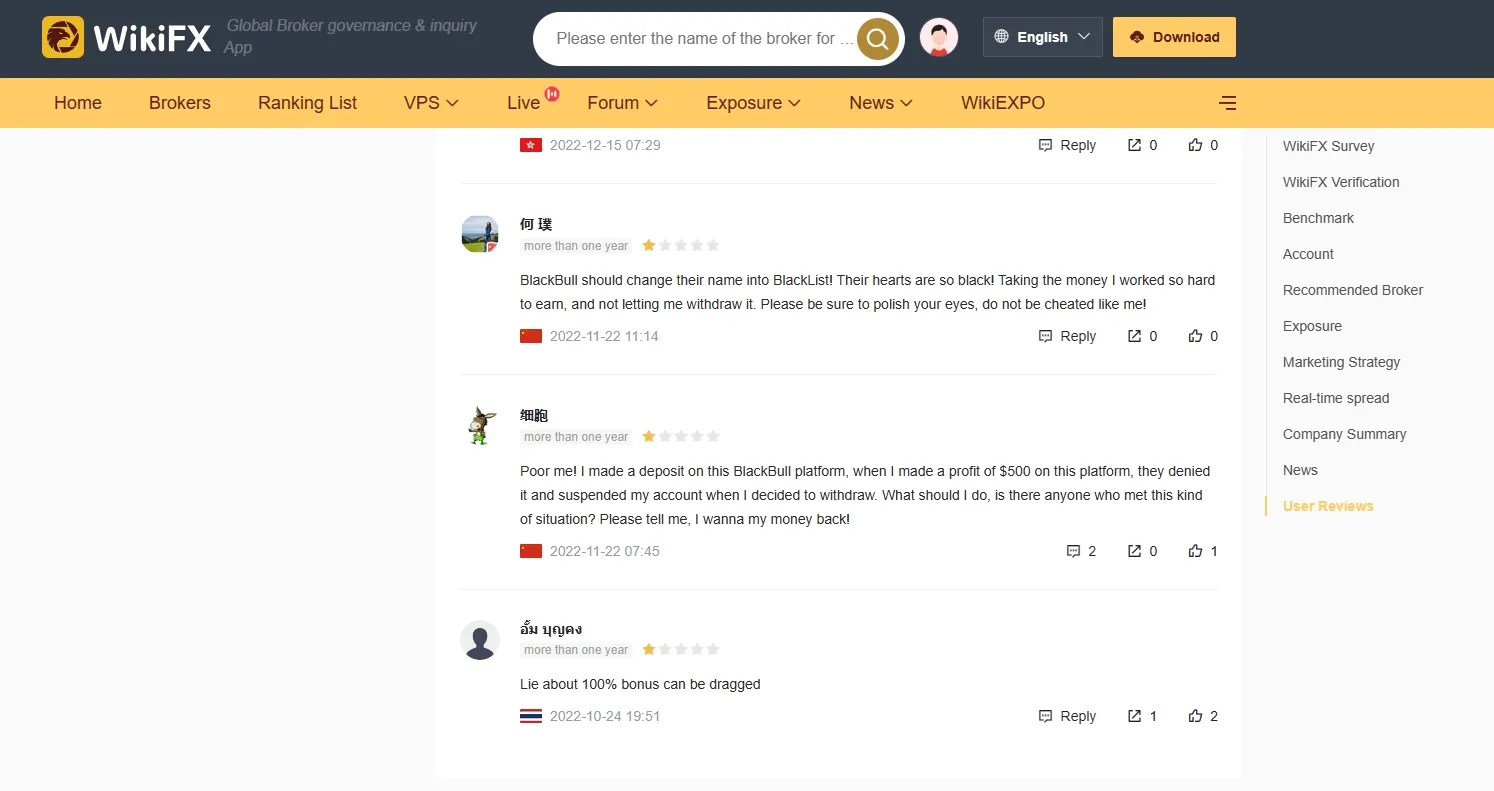Click username อั้ม บุญคง

(x=551, y=629)
